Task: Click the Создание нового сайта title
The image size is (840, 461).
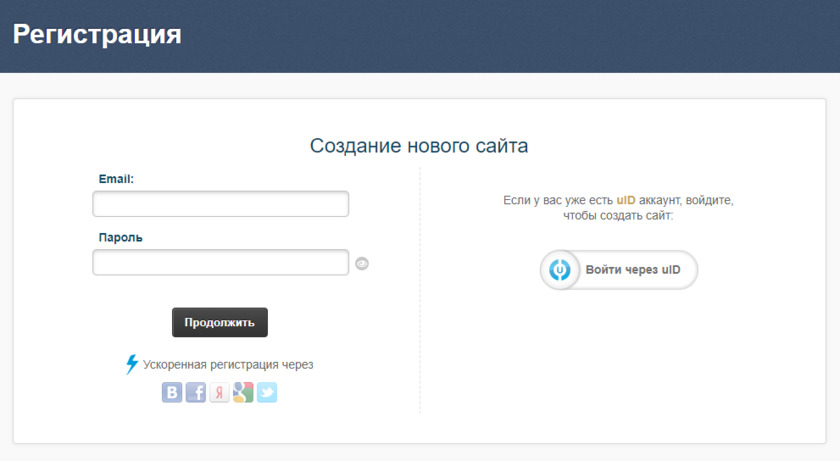Action: pyautogui.click(x=419, y=146)
